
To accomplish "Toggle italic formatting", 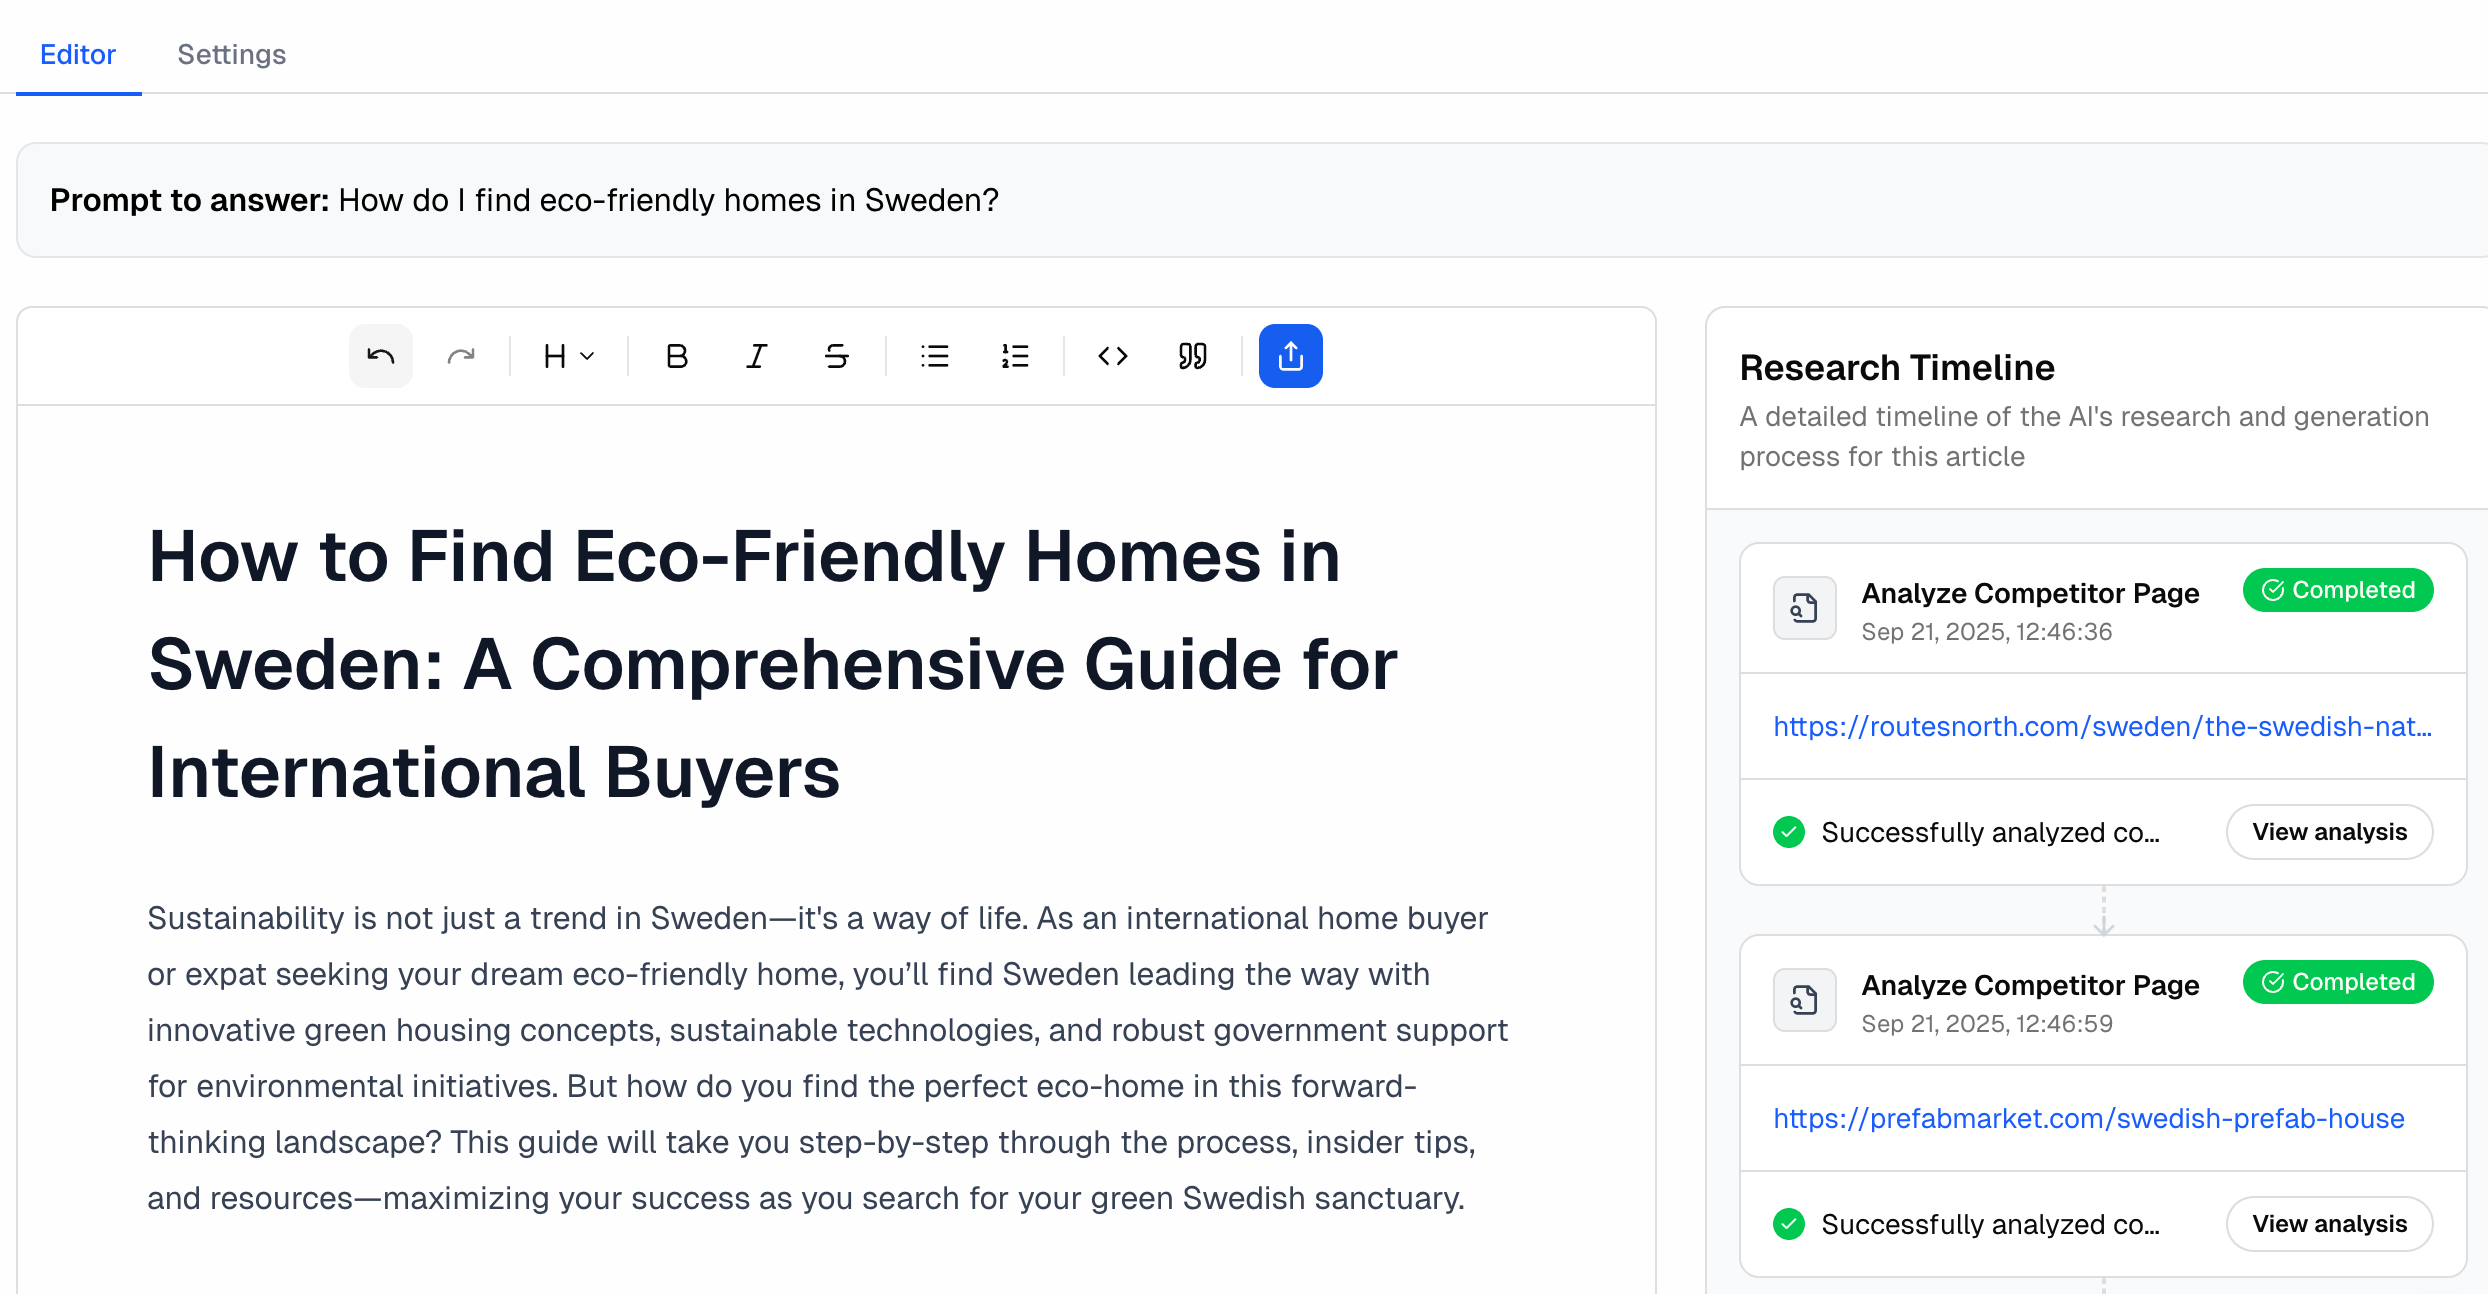I will [757, 356].
